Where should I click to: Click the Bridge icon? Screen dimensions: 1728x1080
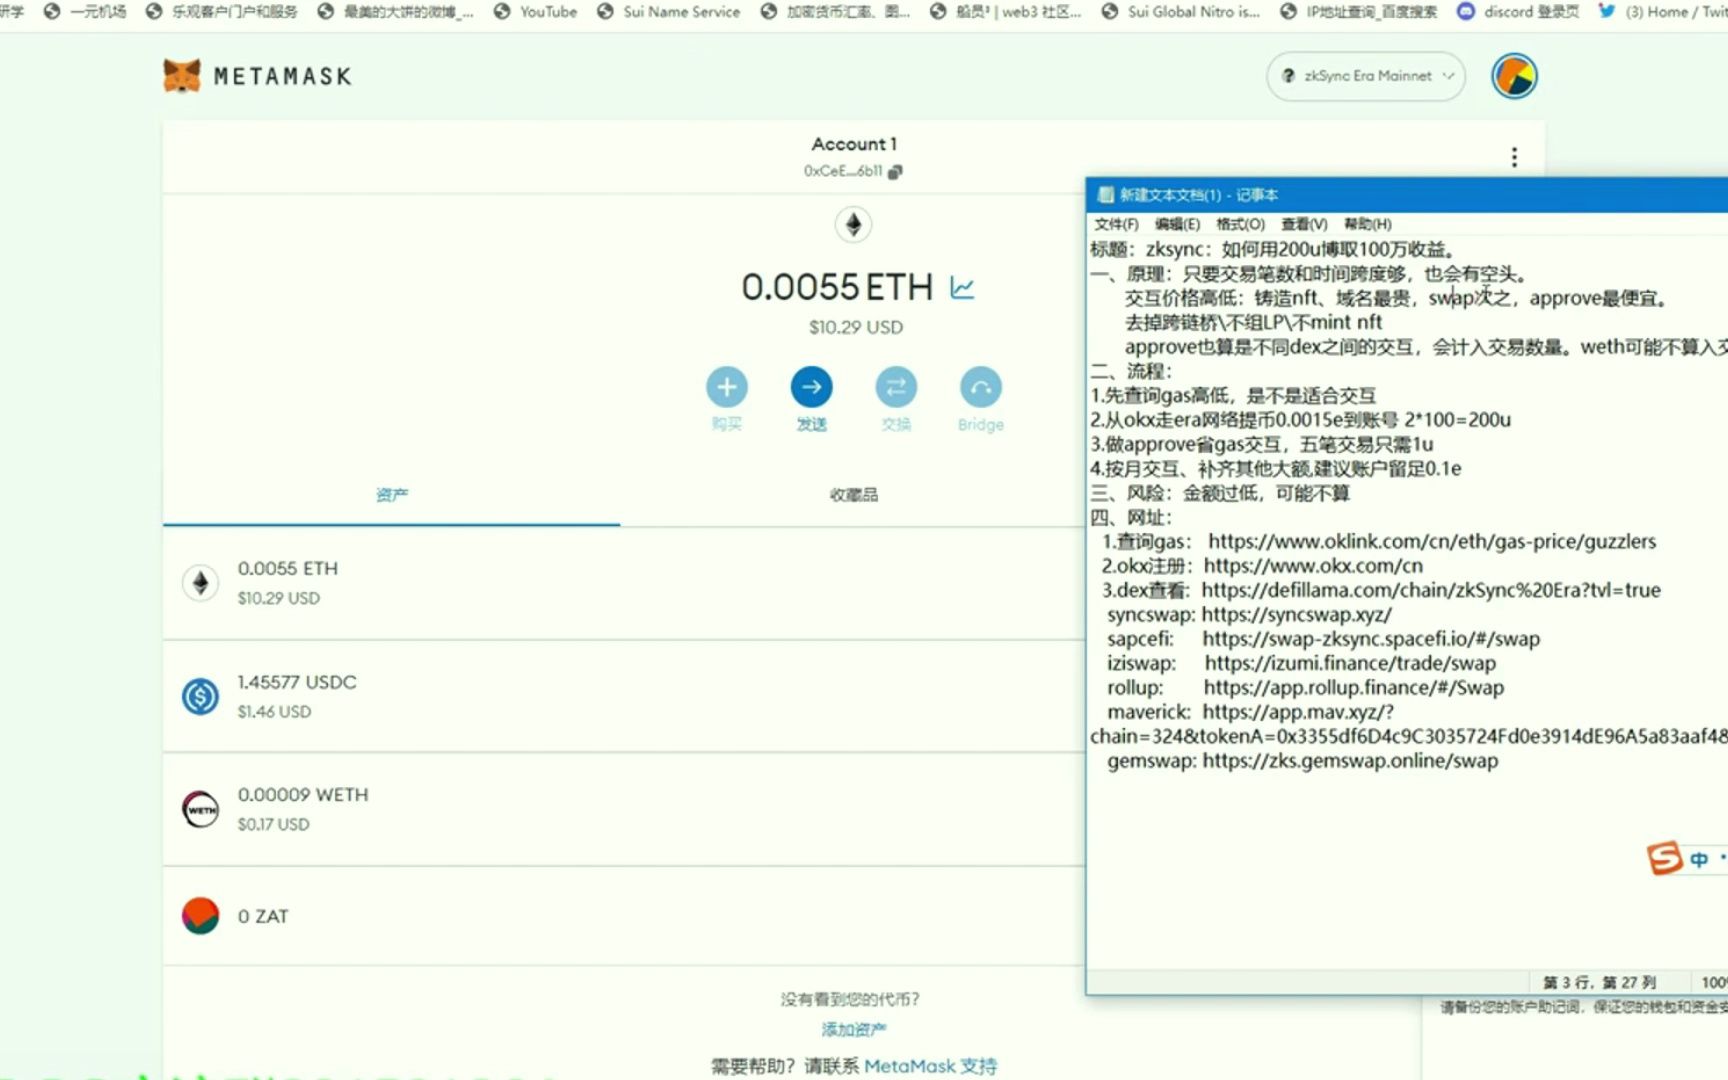[x=980, y=387]
